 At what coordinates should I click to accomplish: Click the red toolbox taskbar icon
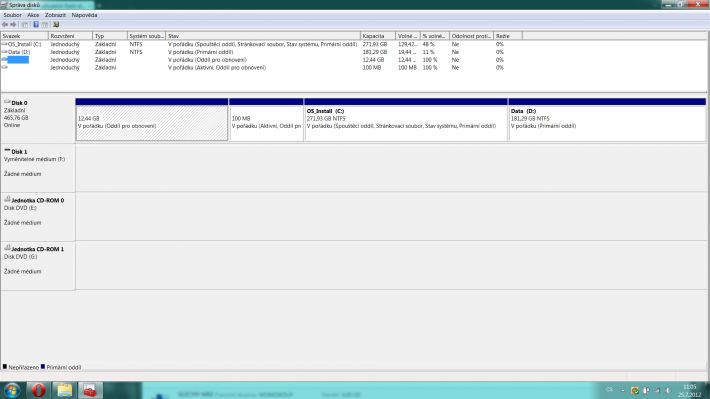tap(90, 390)
